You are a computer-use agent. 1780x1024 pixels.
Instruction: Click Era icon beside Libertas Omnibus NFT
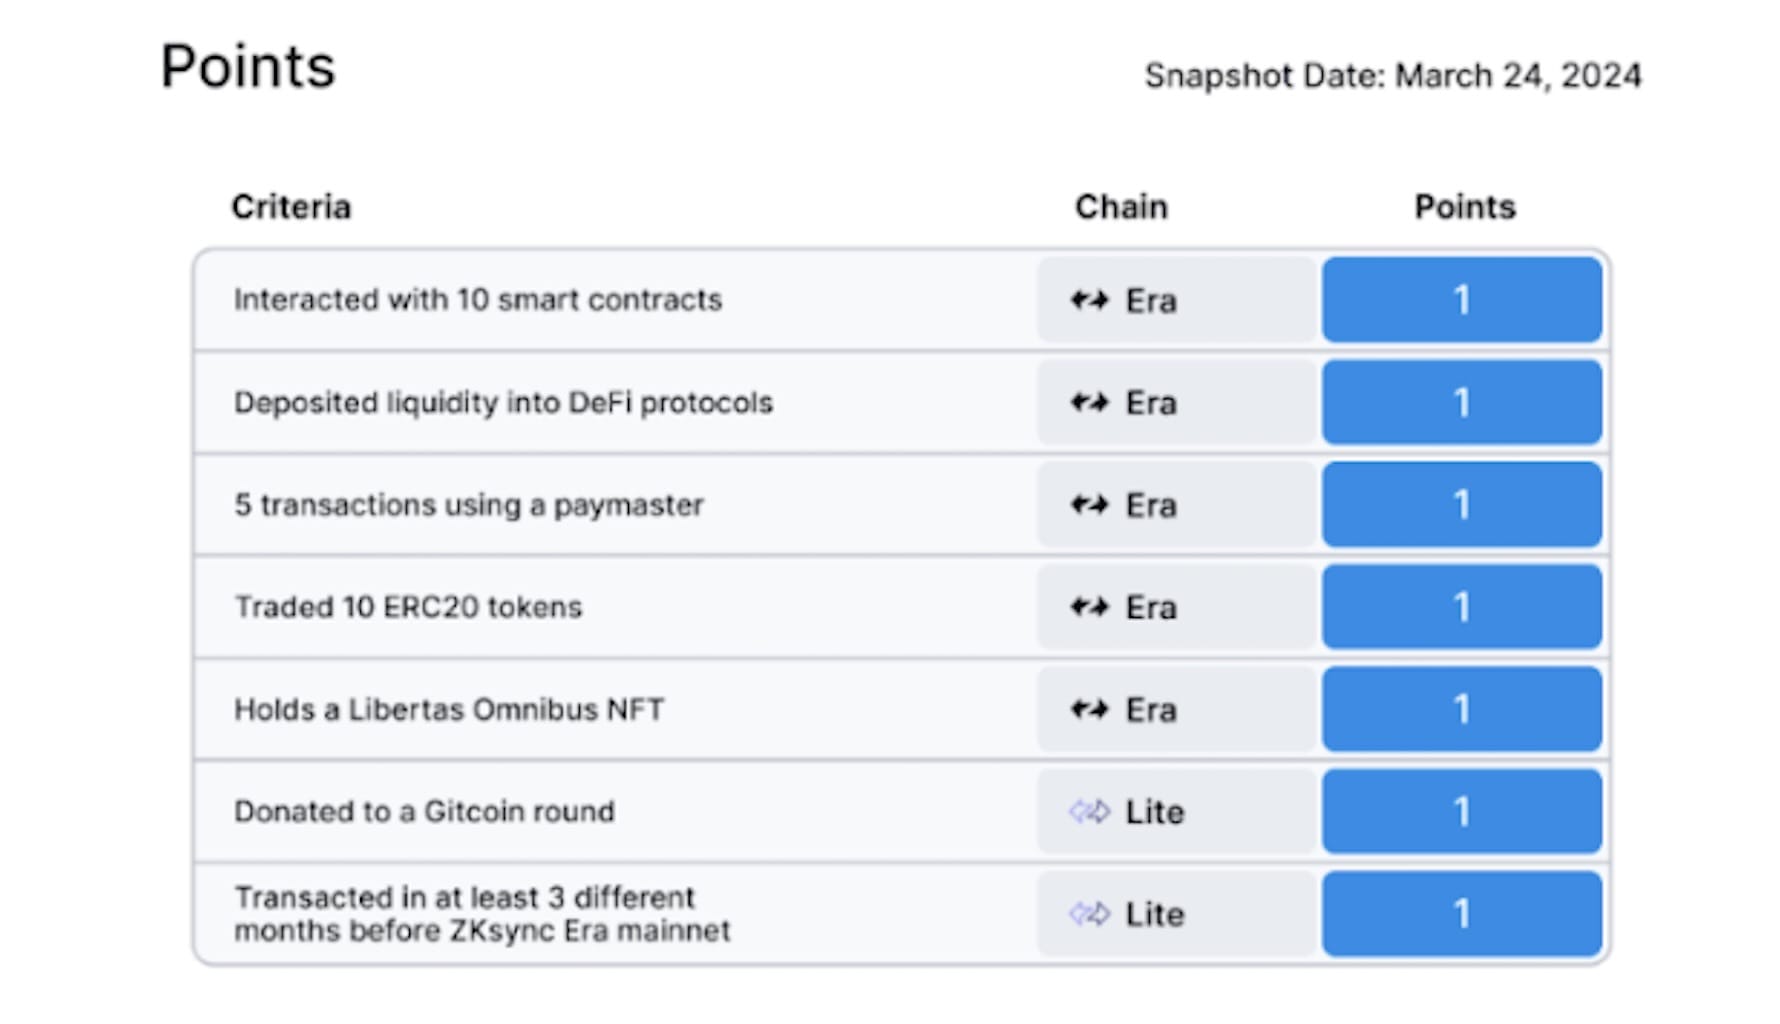tap(1089, 710)
